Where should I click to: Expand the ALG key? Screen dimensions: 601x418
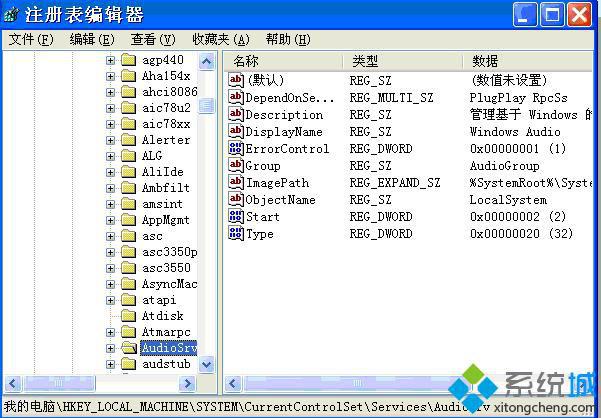[110, 156]
